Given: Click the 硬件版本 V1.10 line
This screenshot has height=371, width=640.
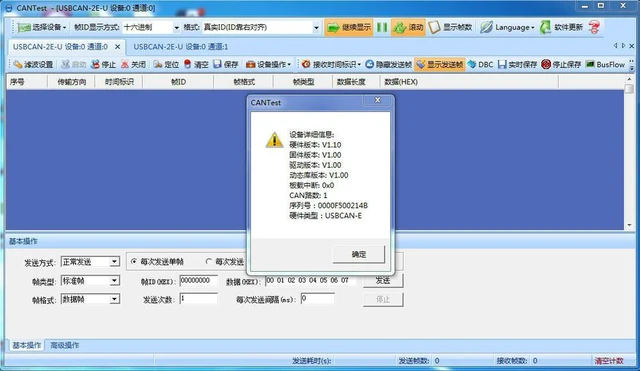Looking at the screenshot, I should 315,145.
